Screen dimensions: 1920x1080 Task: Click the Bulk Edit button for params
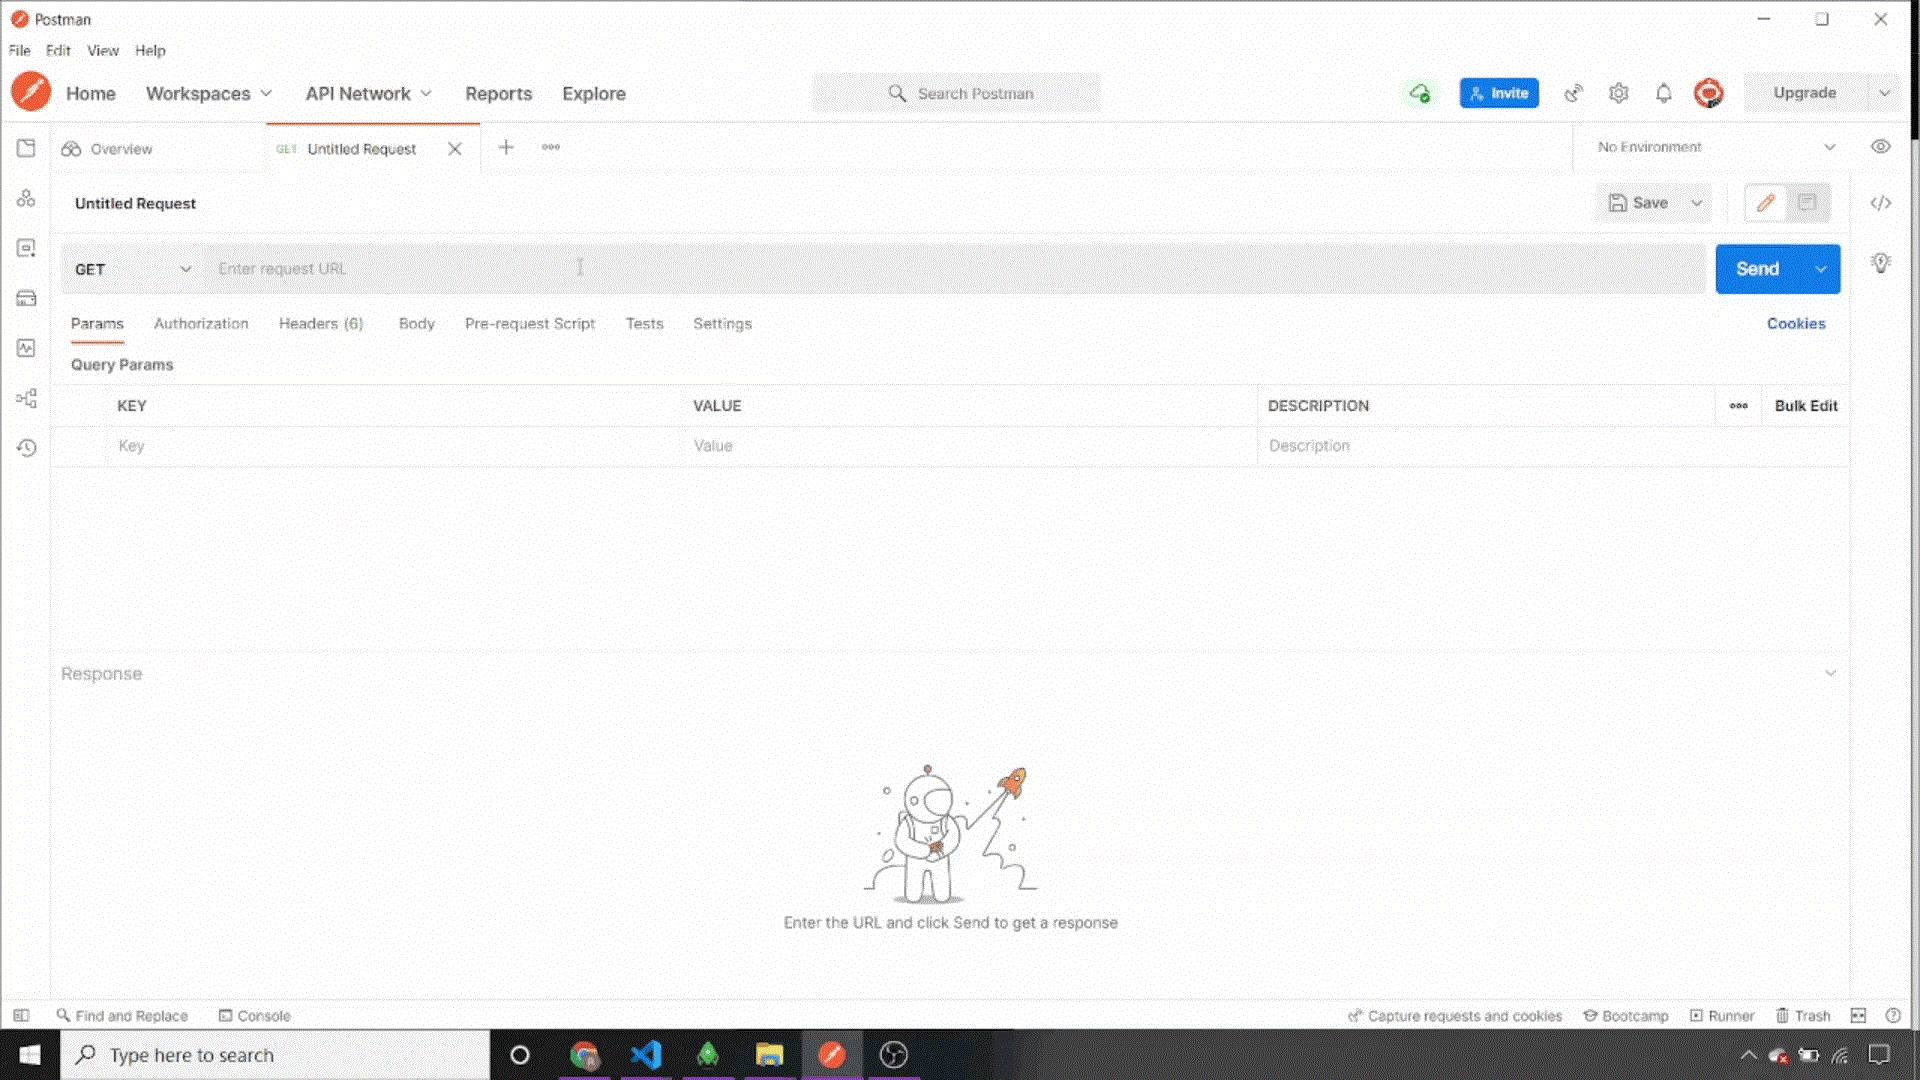click(1805, 405)
